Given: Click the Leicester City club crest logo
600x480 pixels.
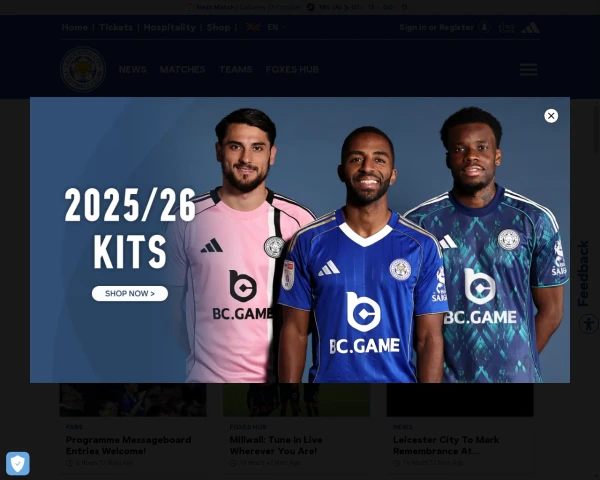Looking at the screenshot, I should (83, 69).
